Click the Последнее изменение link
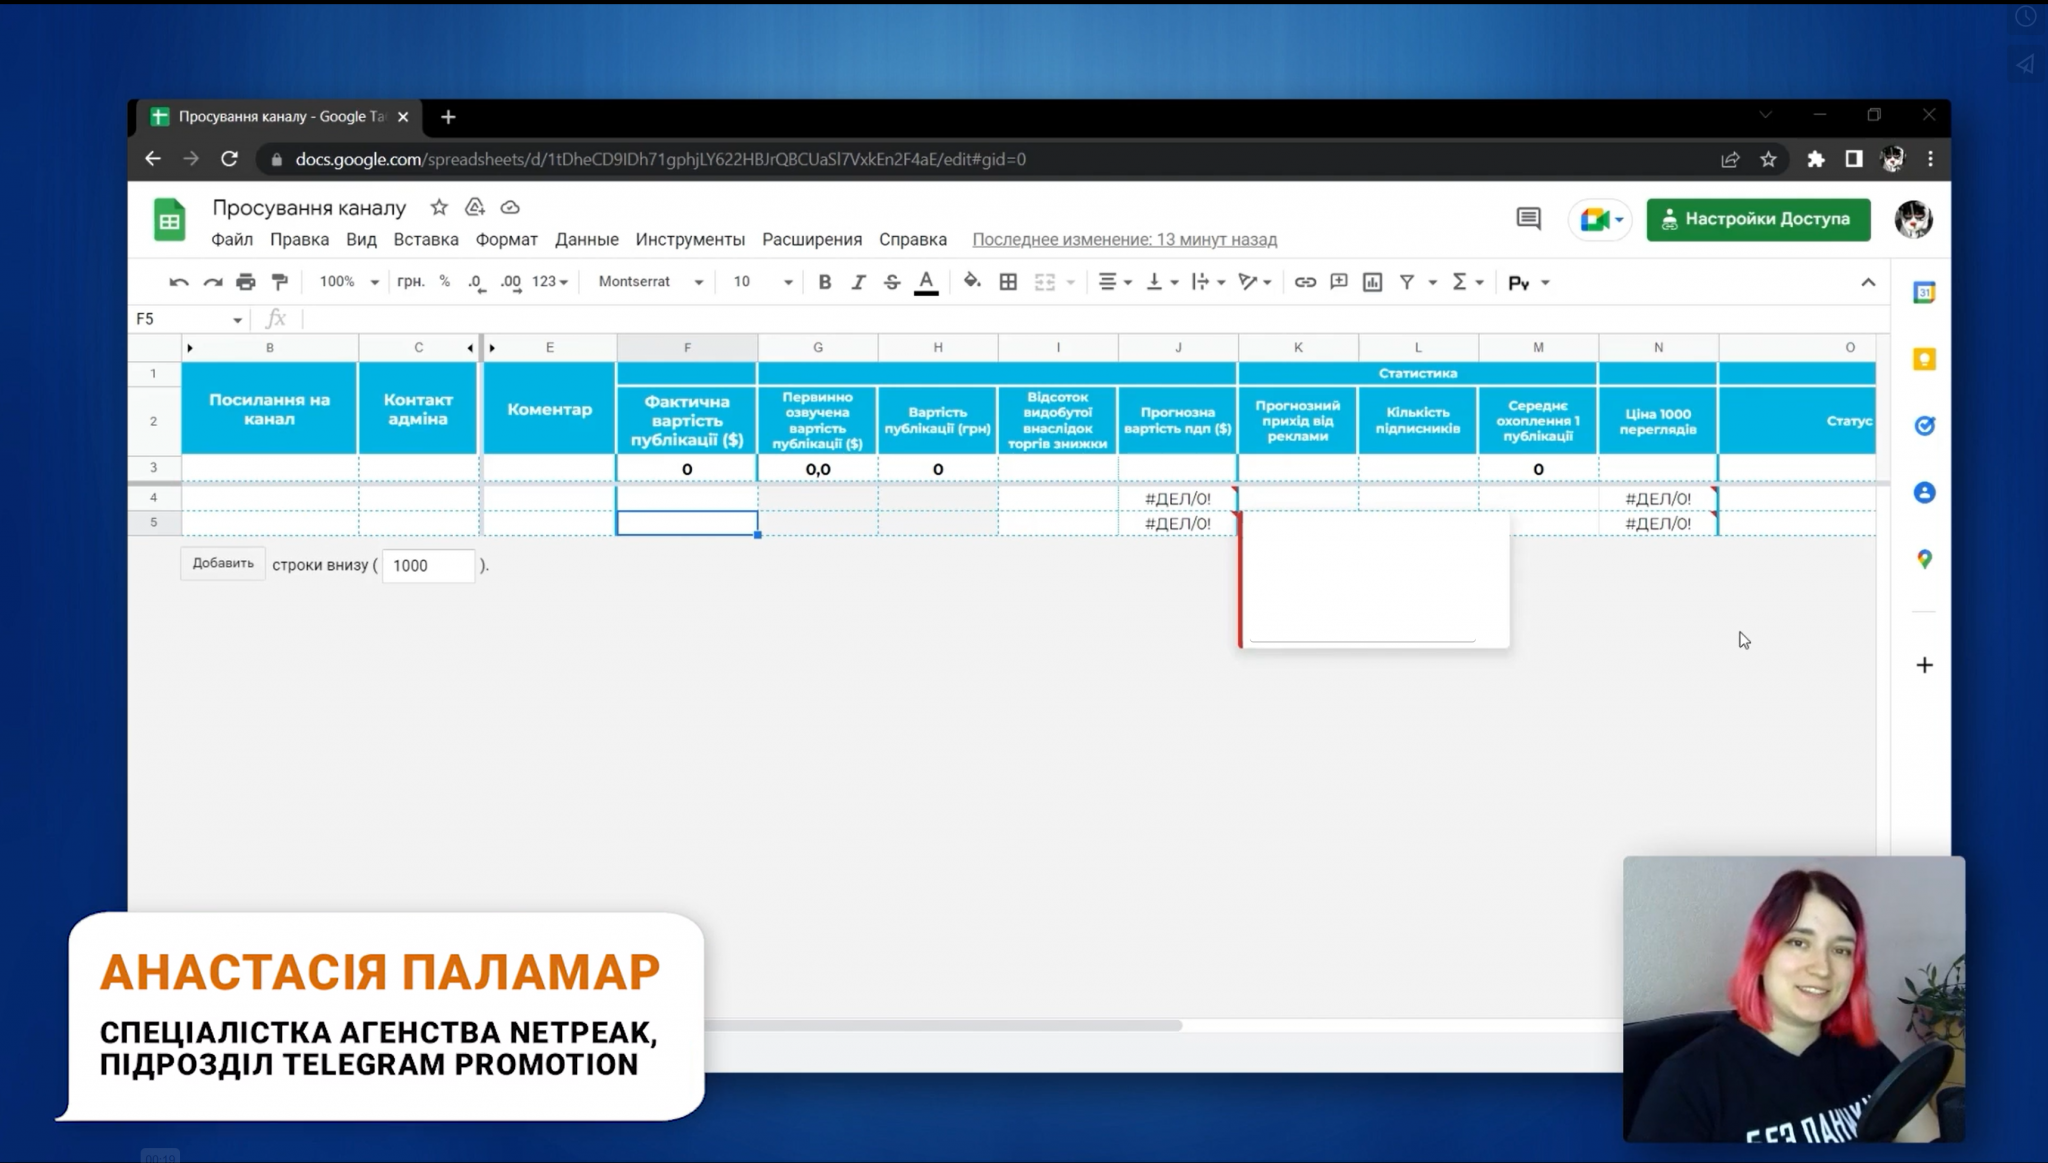Viewport: 2048px width, 1163px height. (1124, 239)
